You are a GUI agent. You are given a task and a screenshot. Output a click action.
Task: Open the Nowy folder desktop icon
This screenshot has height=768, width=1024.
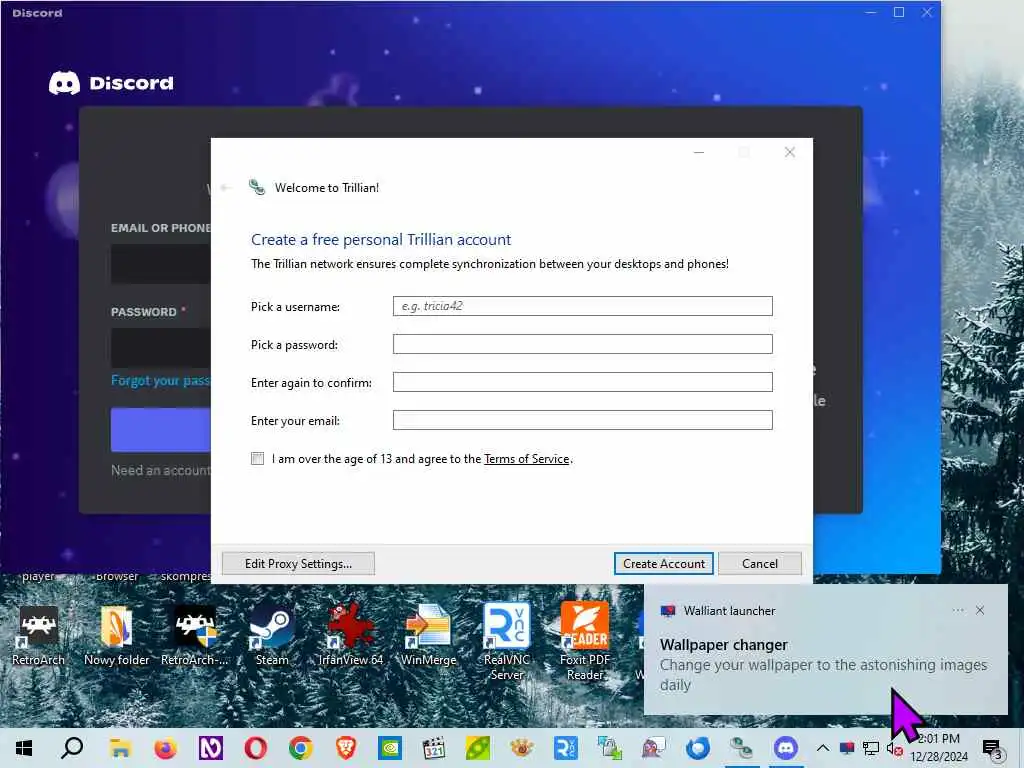(117, 635)
